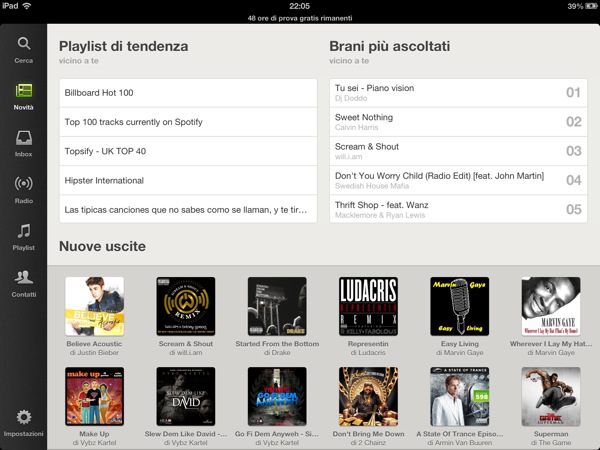Open the Radio broadcast icon
Image resolution: width=600 pixels, height=450 pixels.
coord(23,186)
